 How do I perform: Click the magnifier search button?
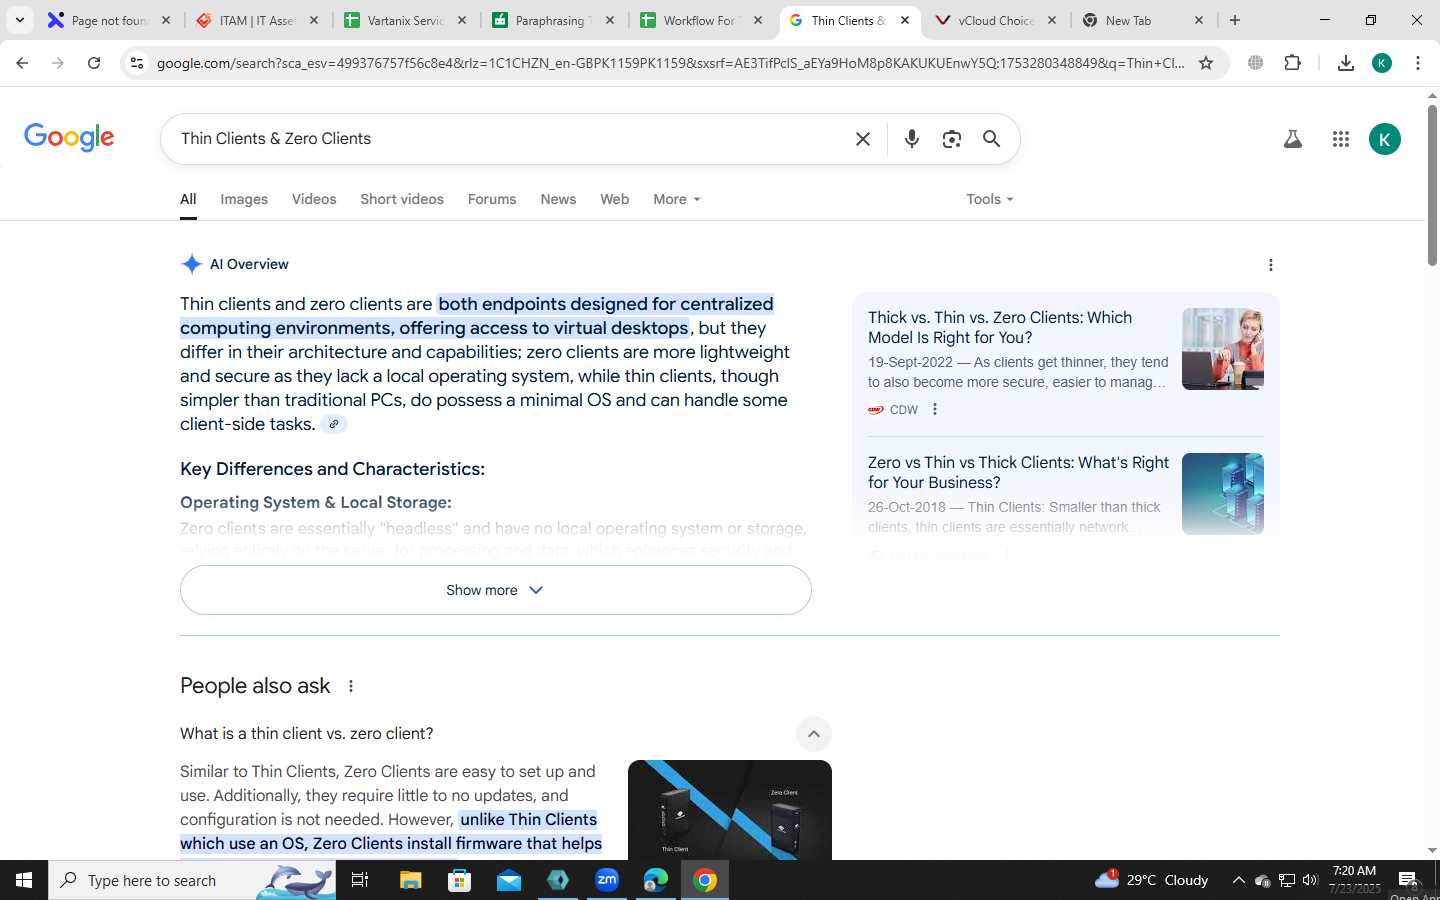click(x=991, y=139)
